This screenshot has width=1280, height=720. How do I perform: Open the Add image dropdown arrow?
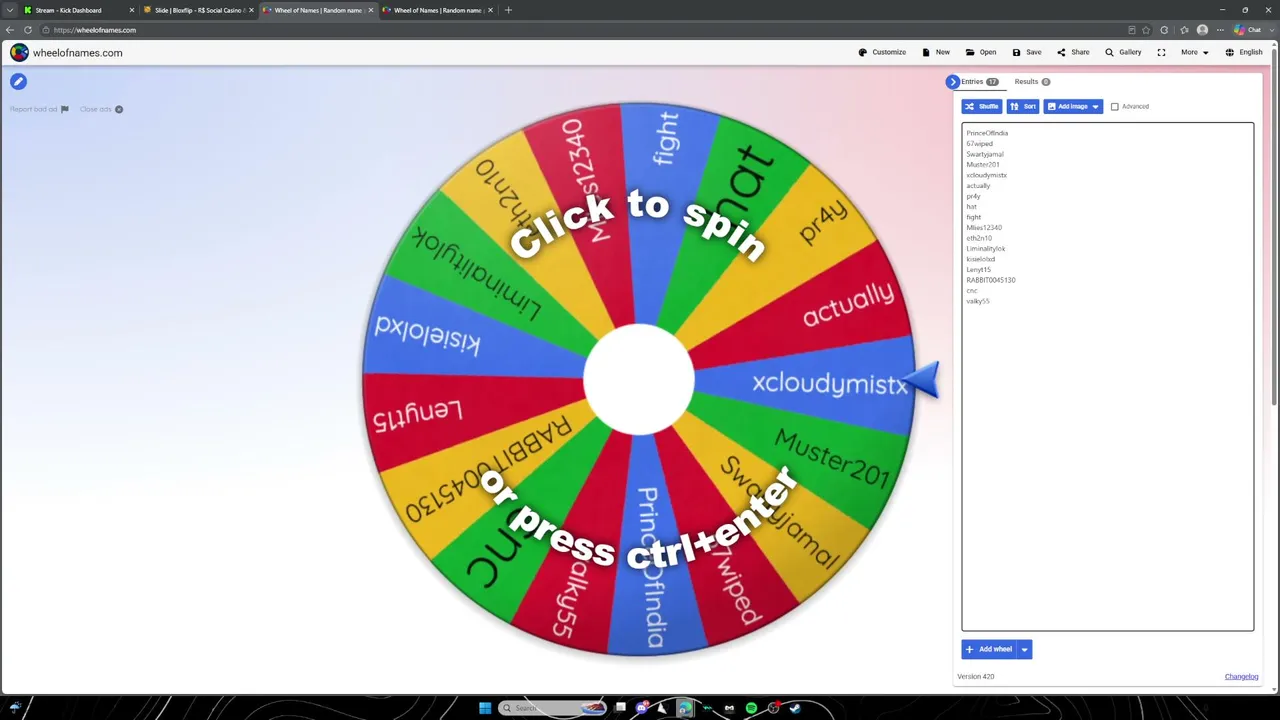[1096, 106]
